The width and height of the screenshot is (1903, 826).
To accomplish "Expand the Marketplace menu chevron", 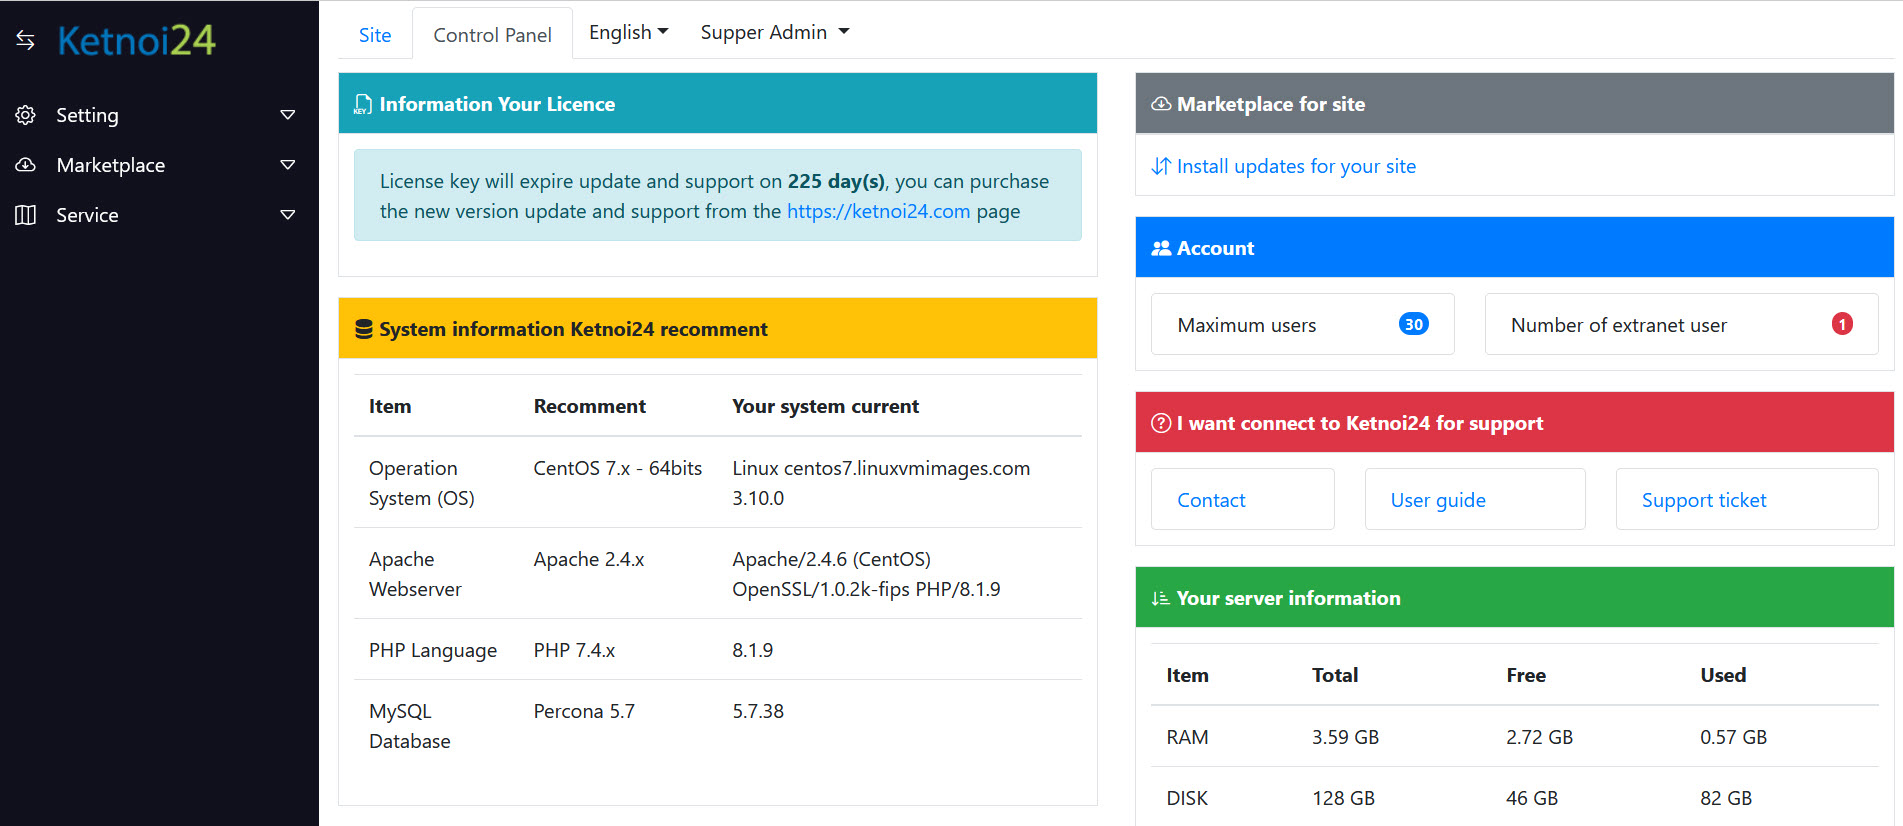I will point(288,165).
